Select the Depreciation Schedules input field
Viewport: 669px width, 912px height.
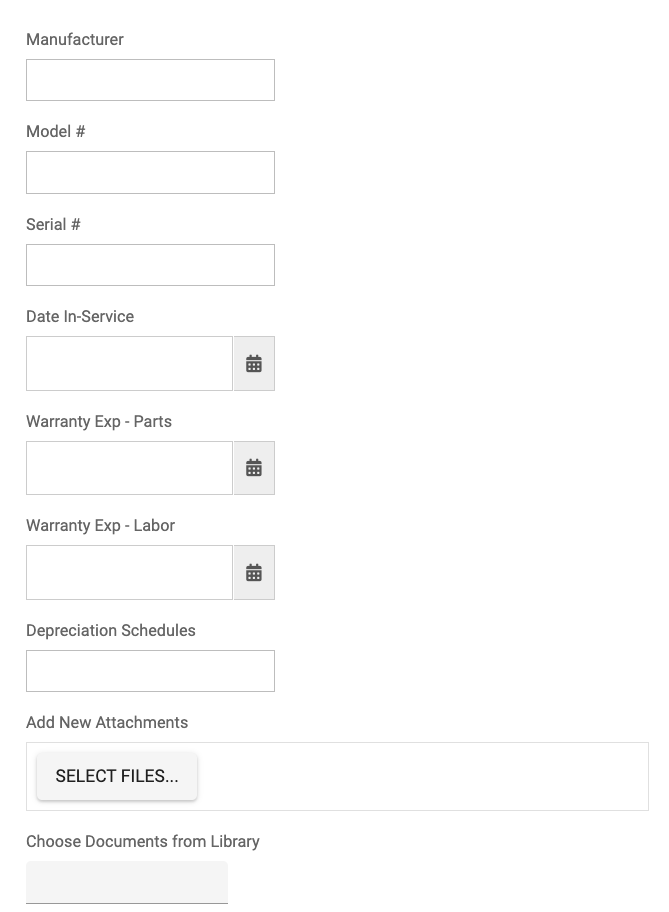(150, 671)
